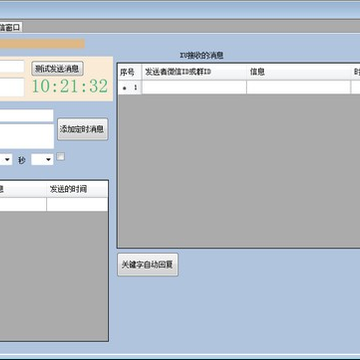
Task: Click the 添加定时消息 button
Action: point(82,129)
